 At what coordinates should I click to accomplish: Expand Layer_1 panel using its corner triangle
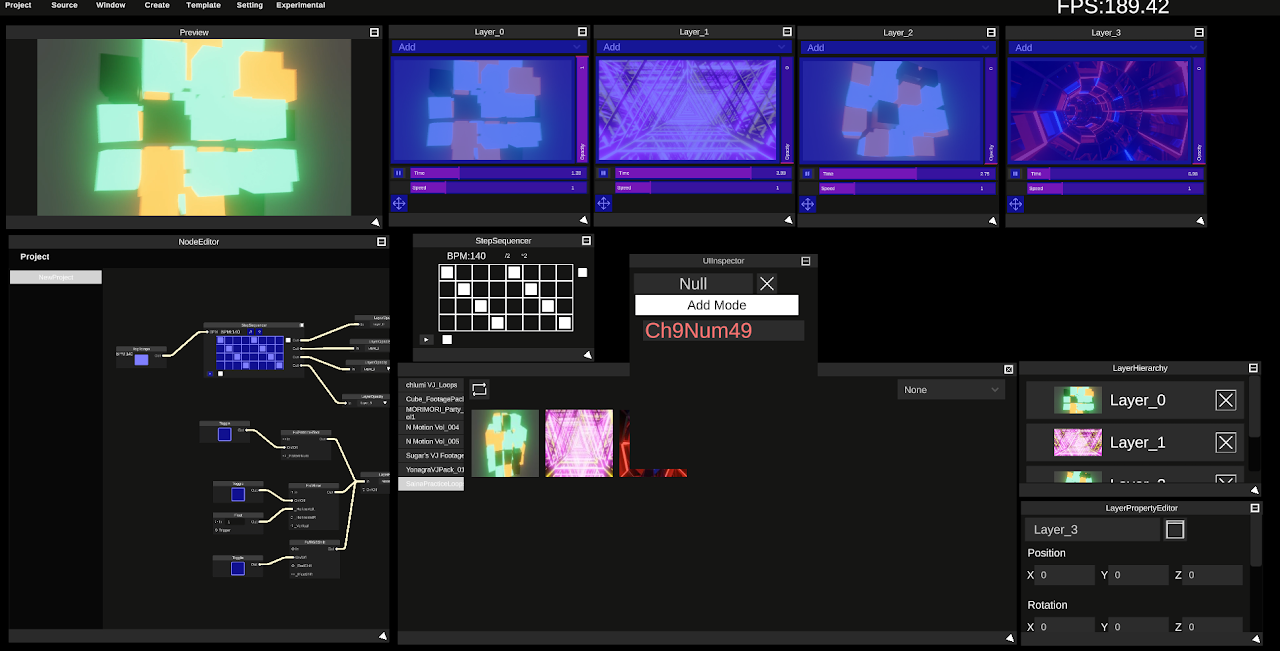(x=789, y=220)
